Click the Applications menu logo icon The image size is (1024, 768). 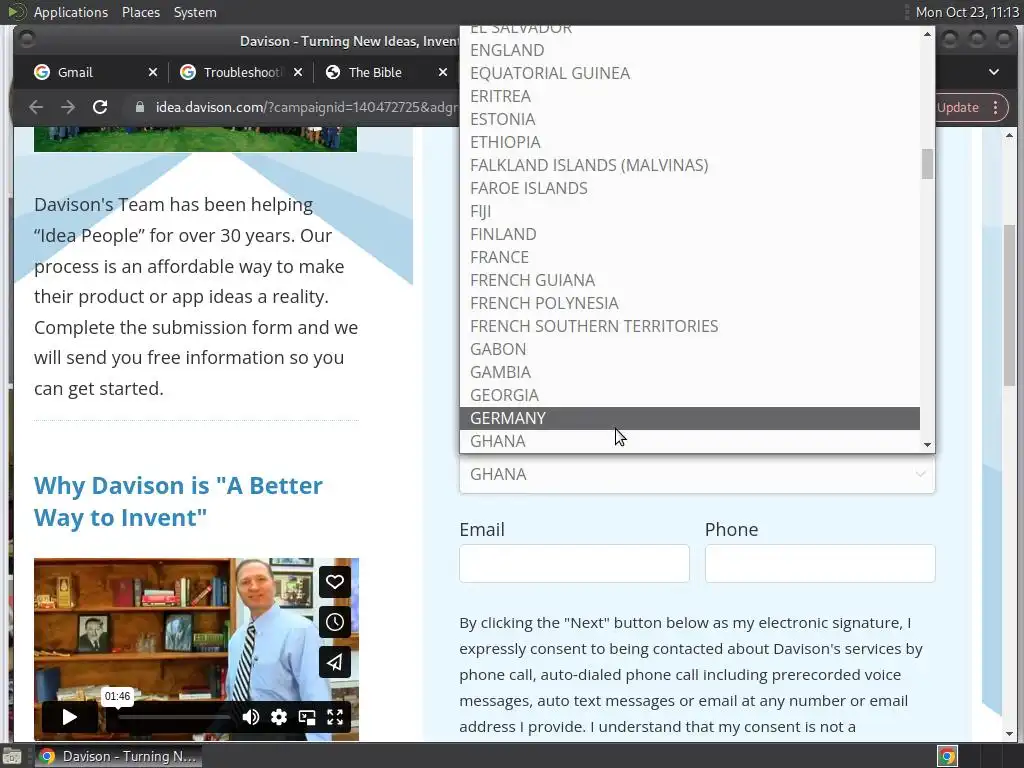[16, 12]
